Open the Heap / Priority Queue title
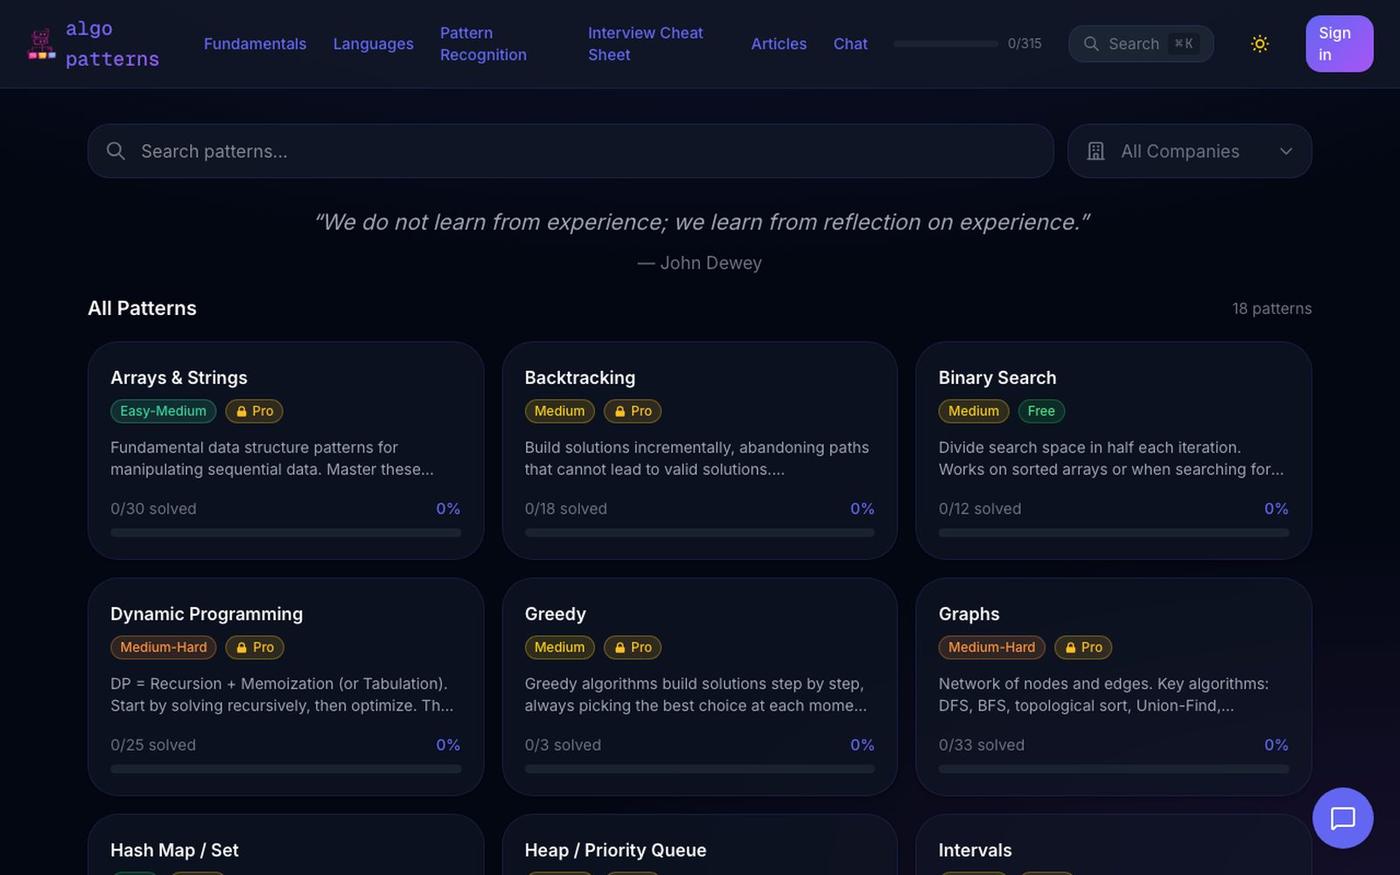Viewport: 1400px width, 875px height. click(x=615, y=850)
